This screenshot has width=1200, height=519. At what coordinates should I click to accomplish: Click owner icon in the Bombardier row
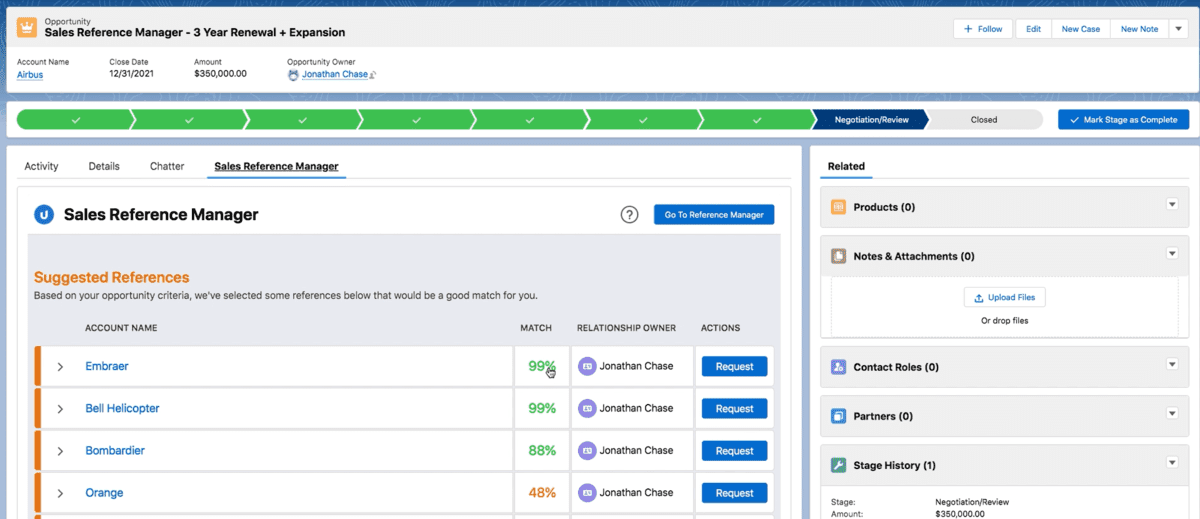pos(587,450)
